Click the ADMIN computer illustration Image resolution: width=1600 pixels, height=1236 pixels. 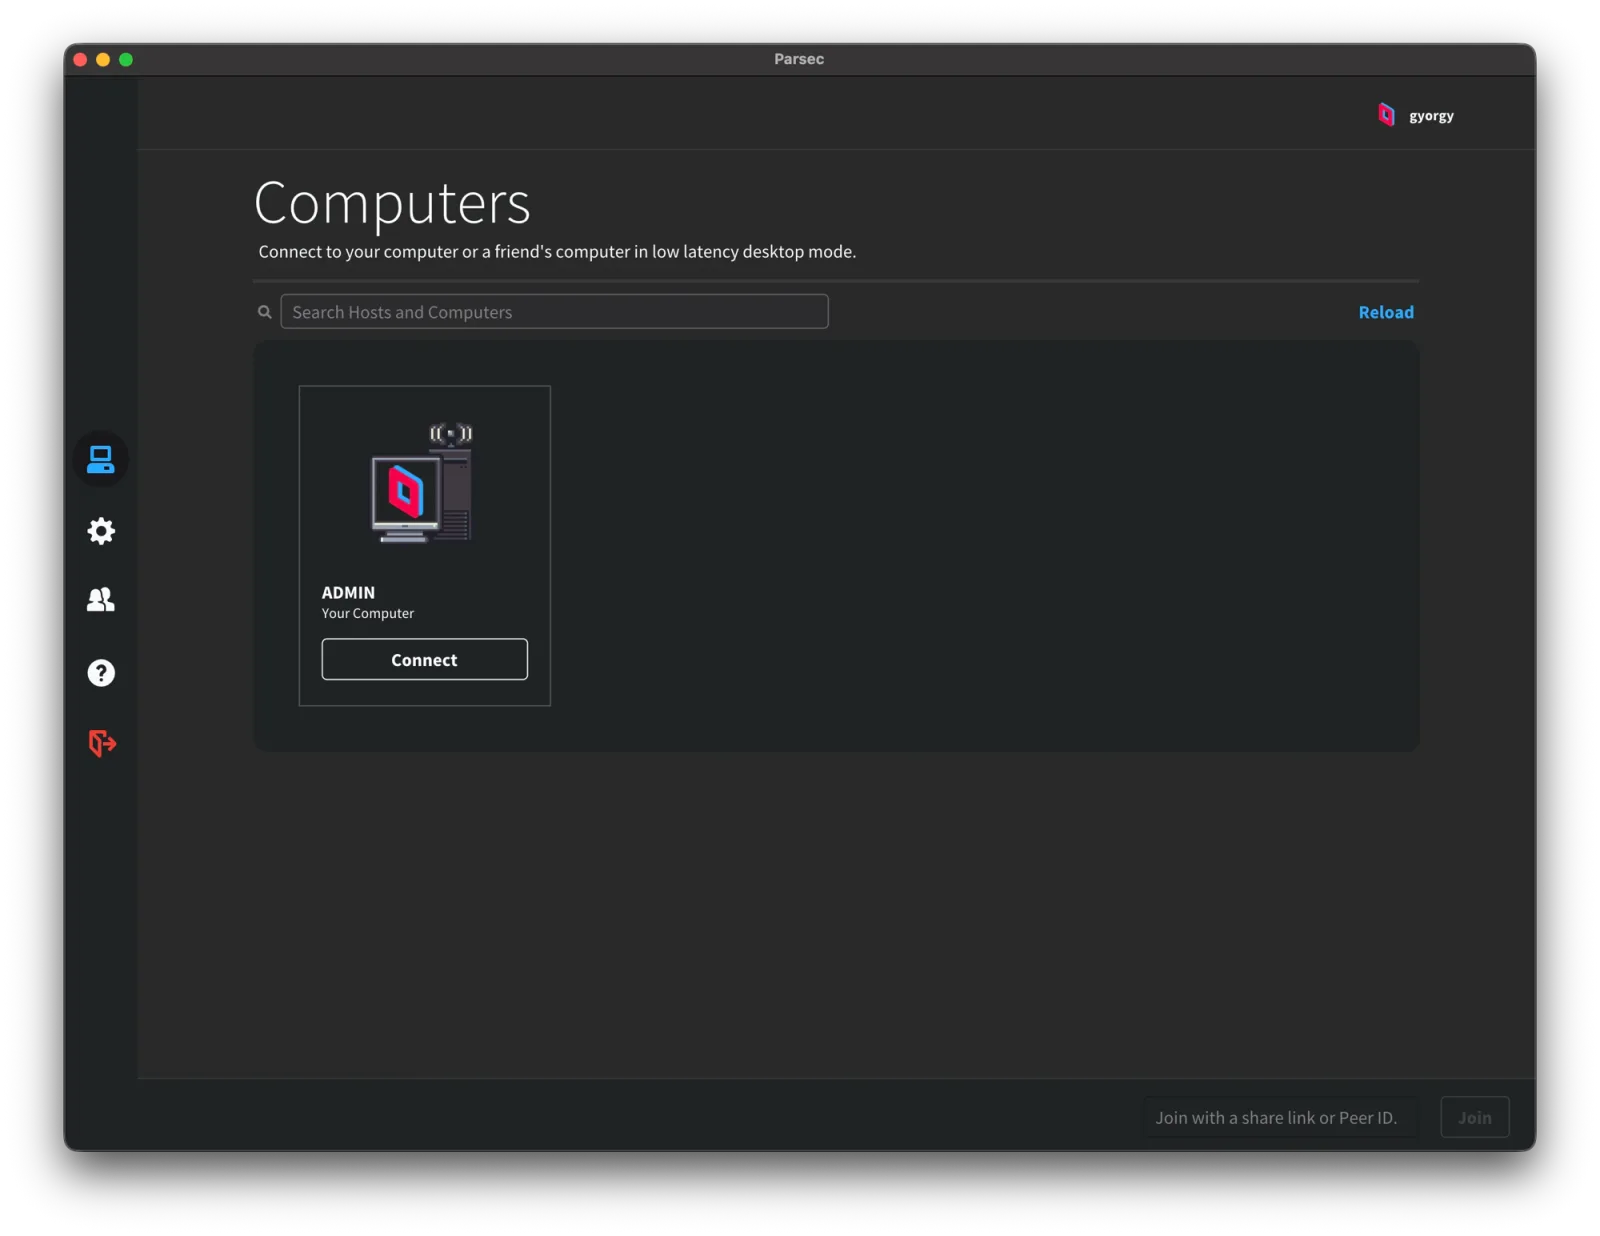tap(422, 483)
